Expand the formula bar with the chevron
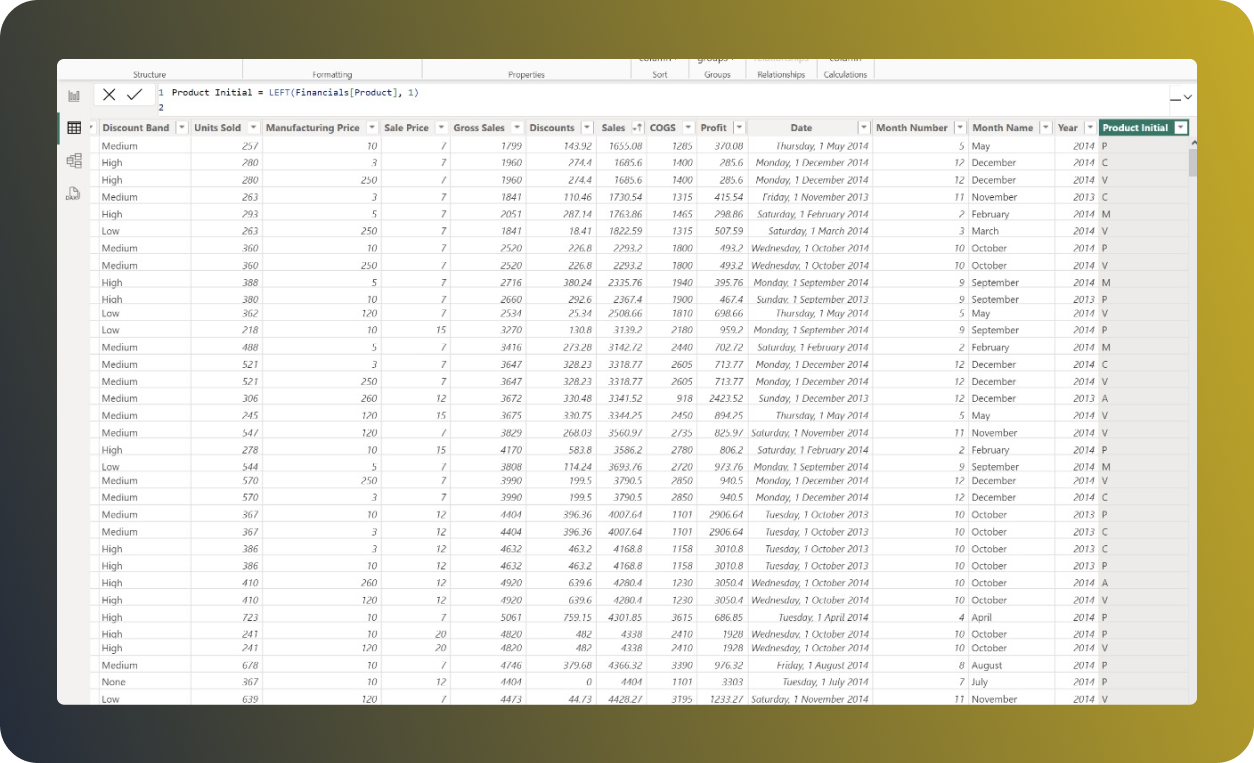The width and height of the screenshot is (1254, 763). pyautogui.click(x=1186, y=97)
